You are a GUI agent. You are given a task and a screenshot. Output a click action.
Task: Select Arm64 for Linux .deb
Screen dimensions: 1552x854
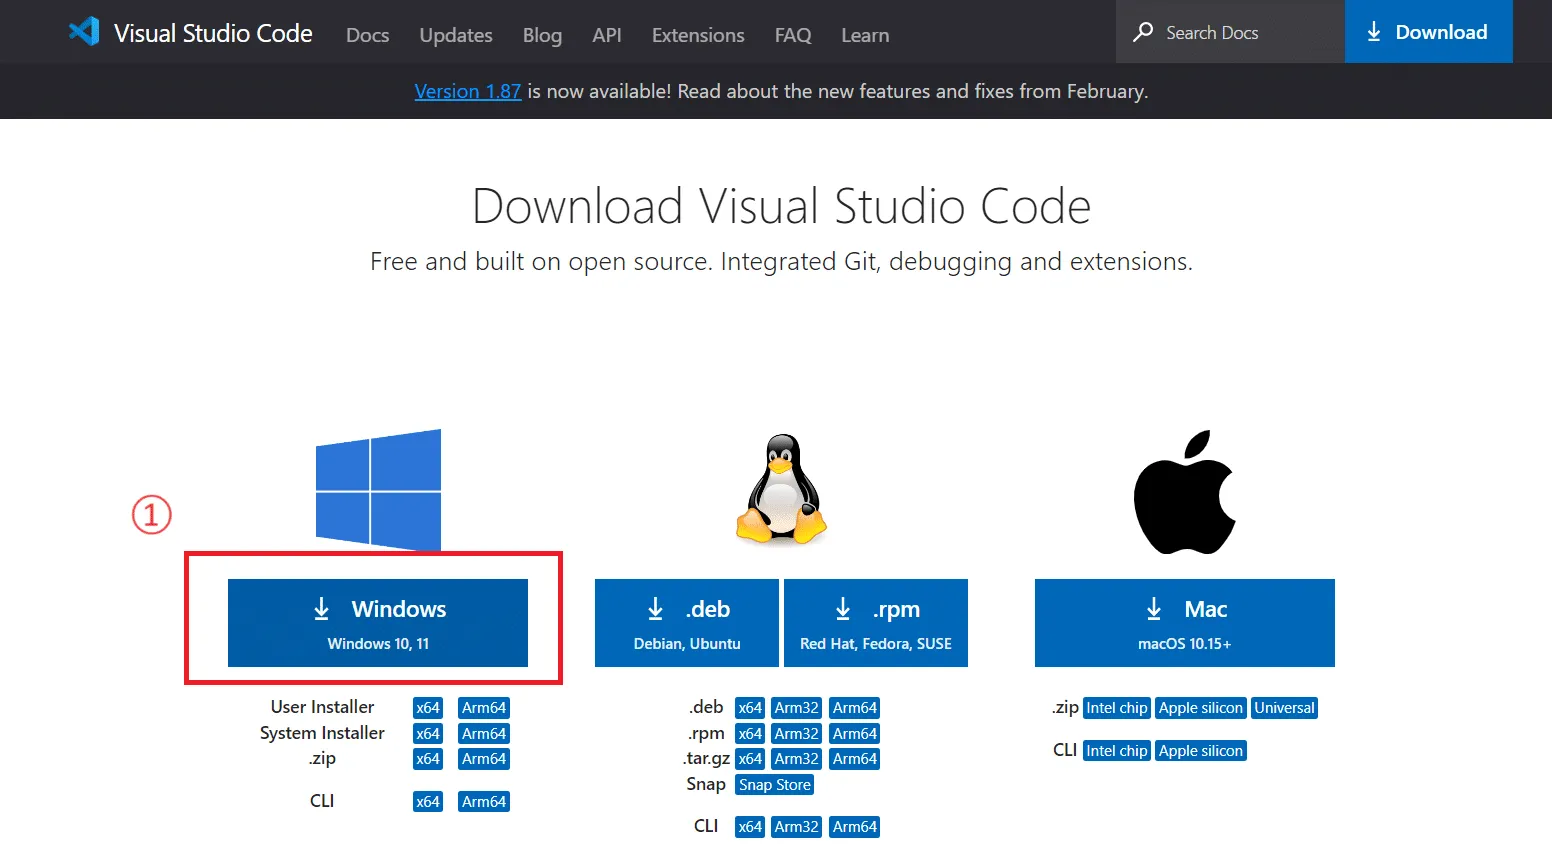click(855, 708)
